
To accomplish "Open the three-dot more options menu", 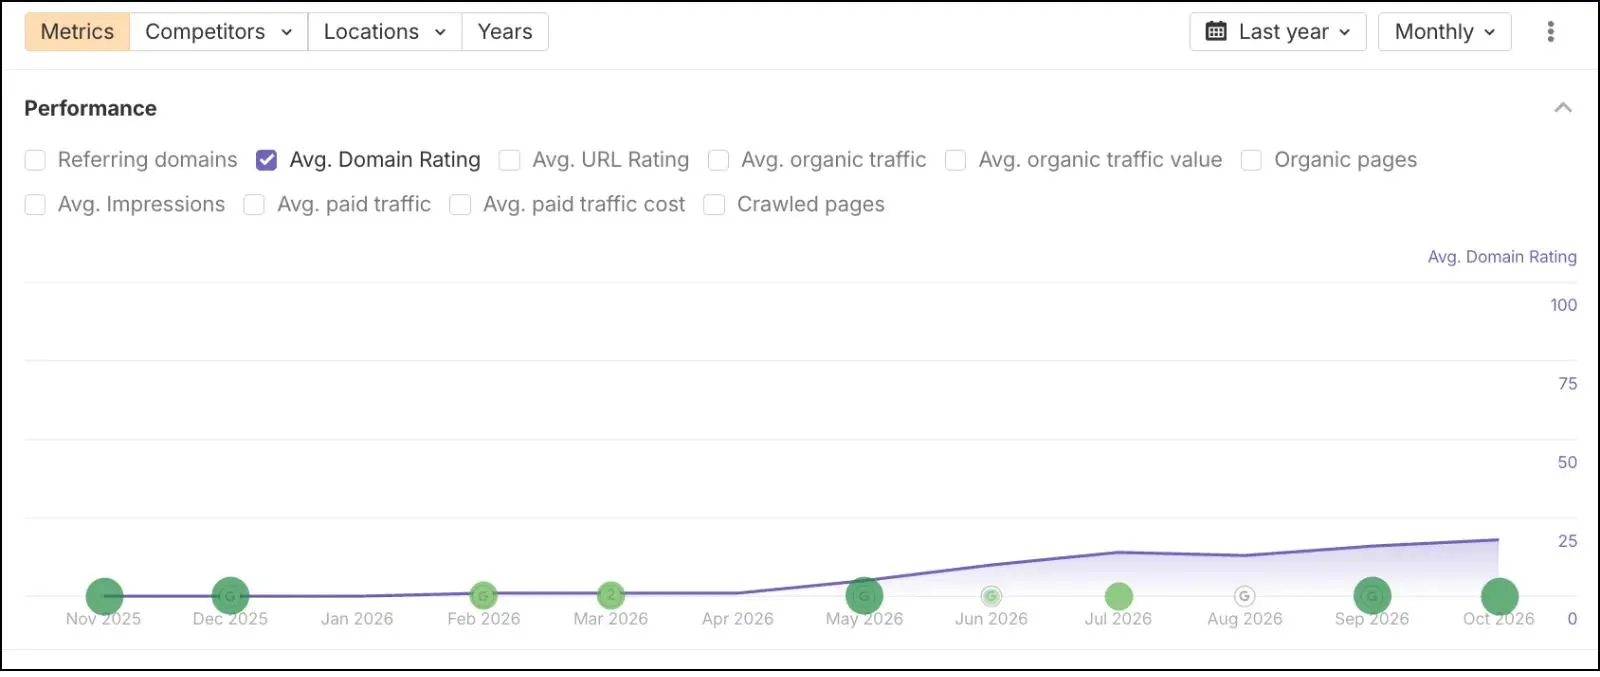I will pos(1550,32).
